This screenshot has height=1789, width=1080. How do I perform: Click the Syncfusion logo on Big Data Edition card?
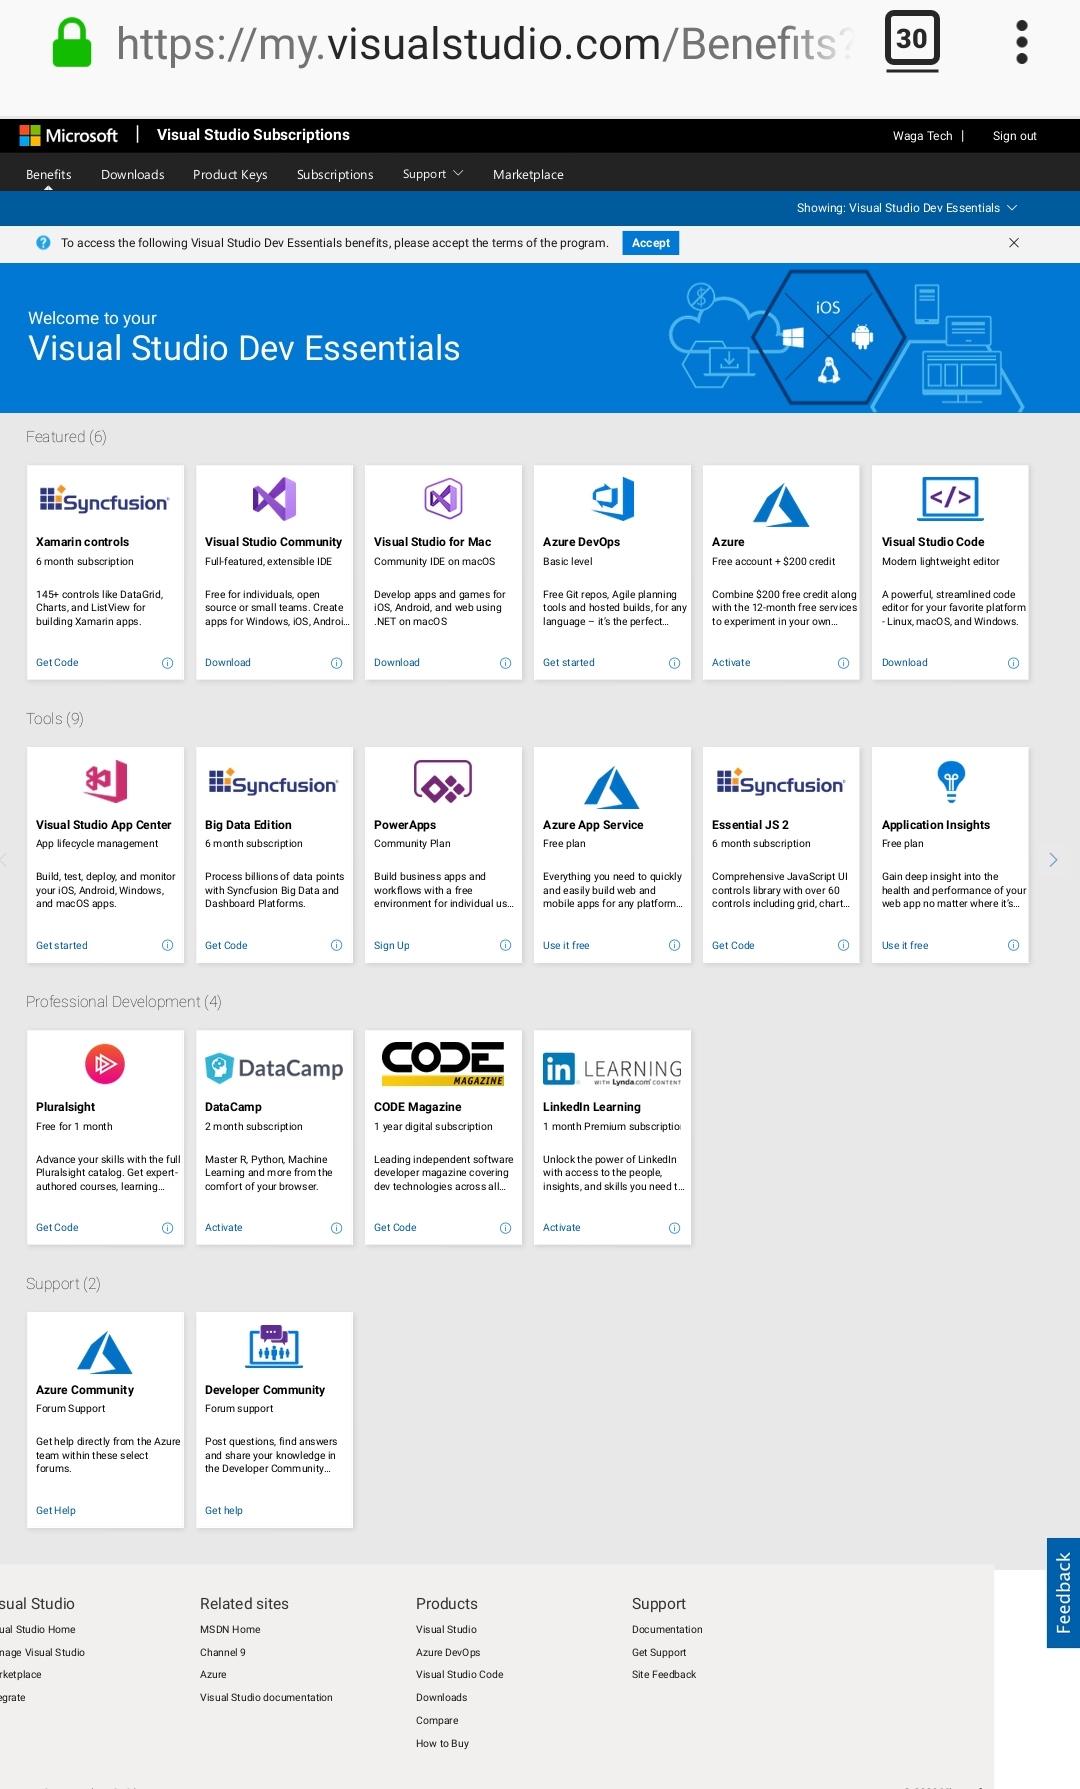pyautogui.click(x=273, y=782)
